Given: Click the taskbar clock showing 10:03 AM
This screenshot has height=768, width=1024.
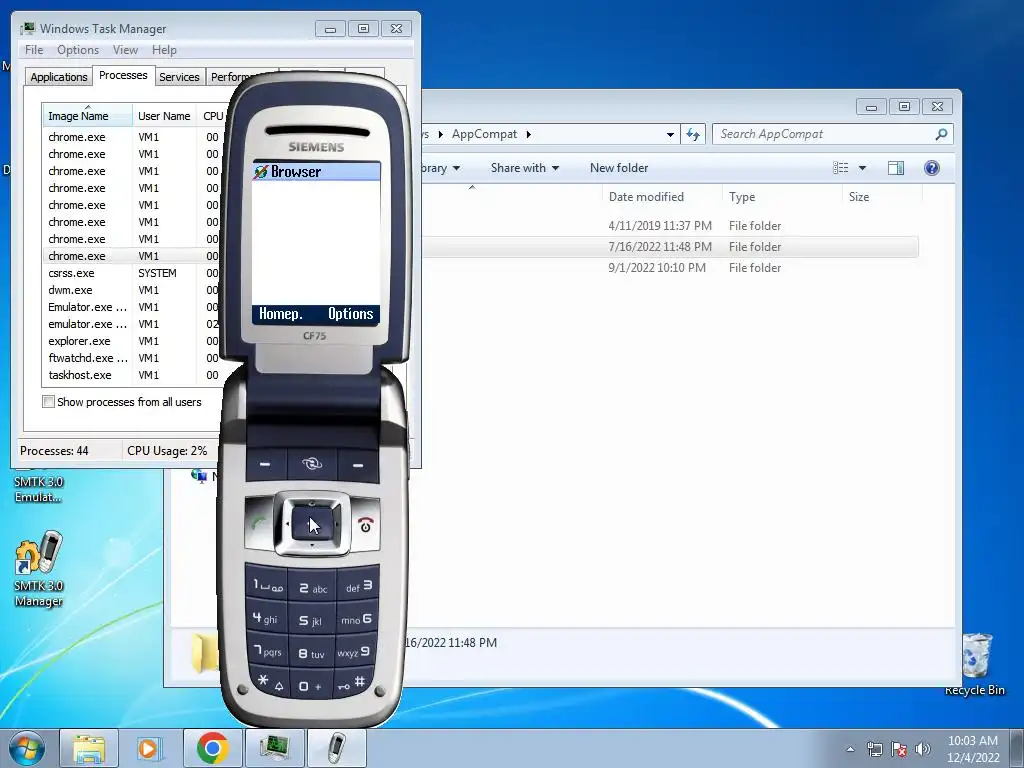Looking at the screenshot, I should click(x=973, y=749).
